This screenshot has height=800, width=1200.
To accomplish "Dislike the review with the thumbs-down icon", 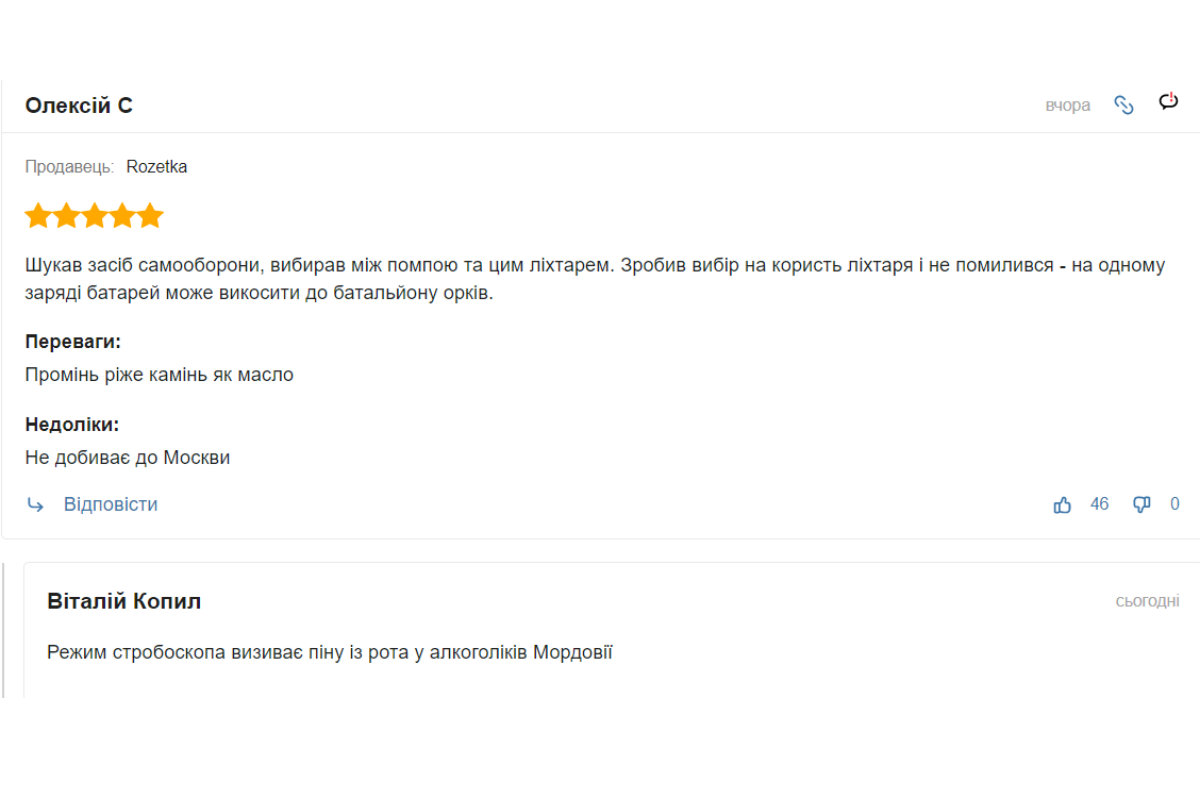I will pos(1142,505).
